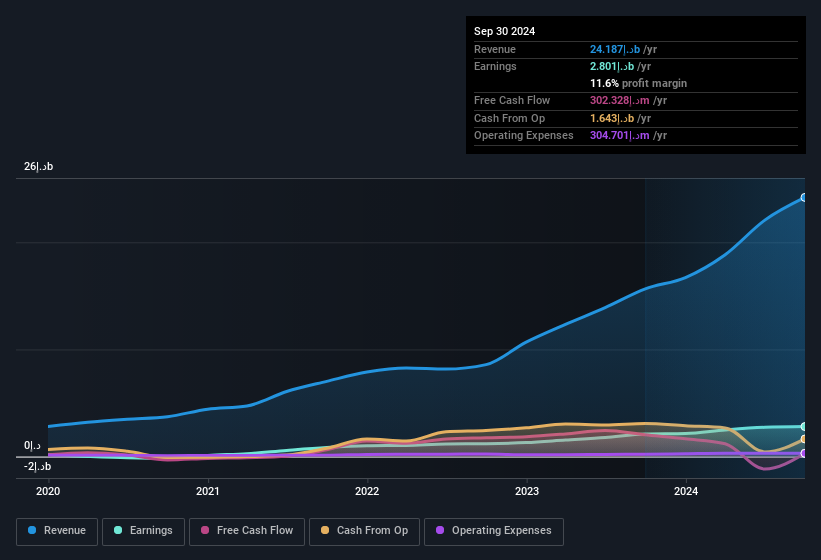Click the 2022 x-axis label
Image resolution: width=821 pixels, height=560 pixels.
pos(367,491)
